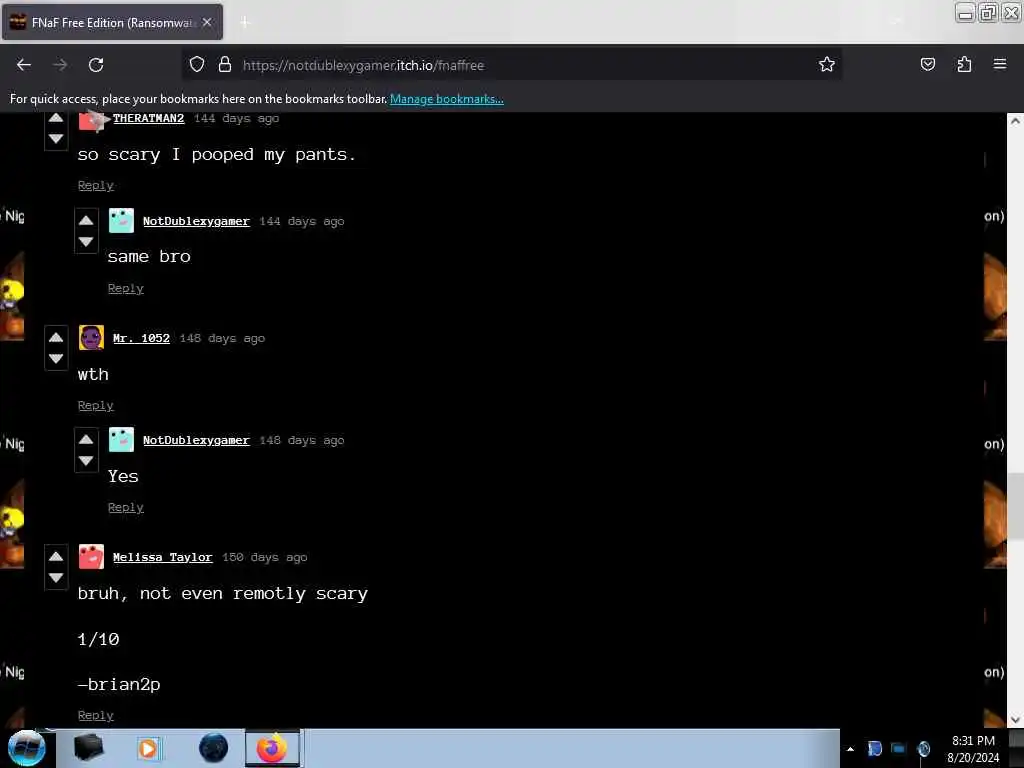The width and height of the screenshot is (1024, 768).
Task: Upvote THERATMAN2's comment
Action: tap(56, 118)
